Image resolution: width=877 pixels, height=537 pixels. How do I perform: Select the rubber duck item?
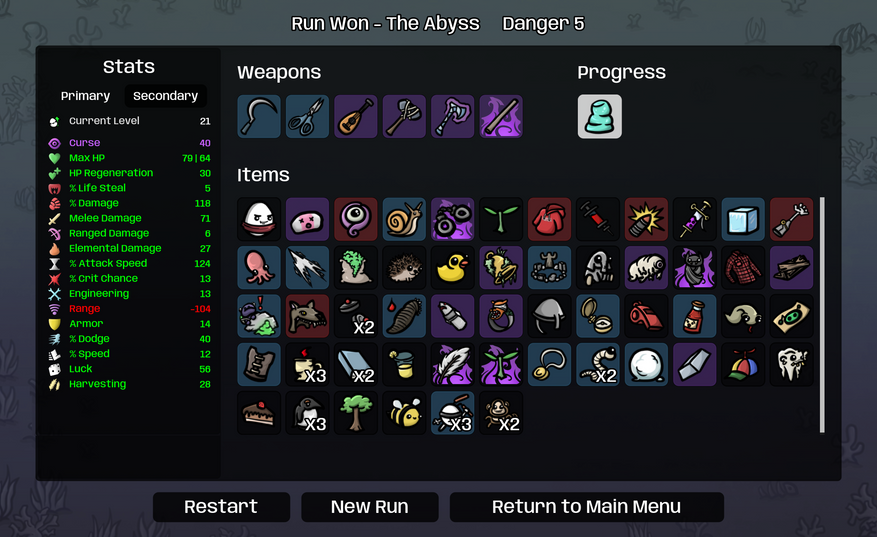pyautogui.click(x=452, y=268)
